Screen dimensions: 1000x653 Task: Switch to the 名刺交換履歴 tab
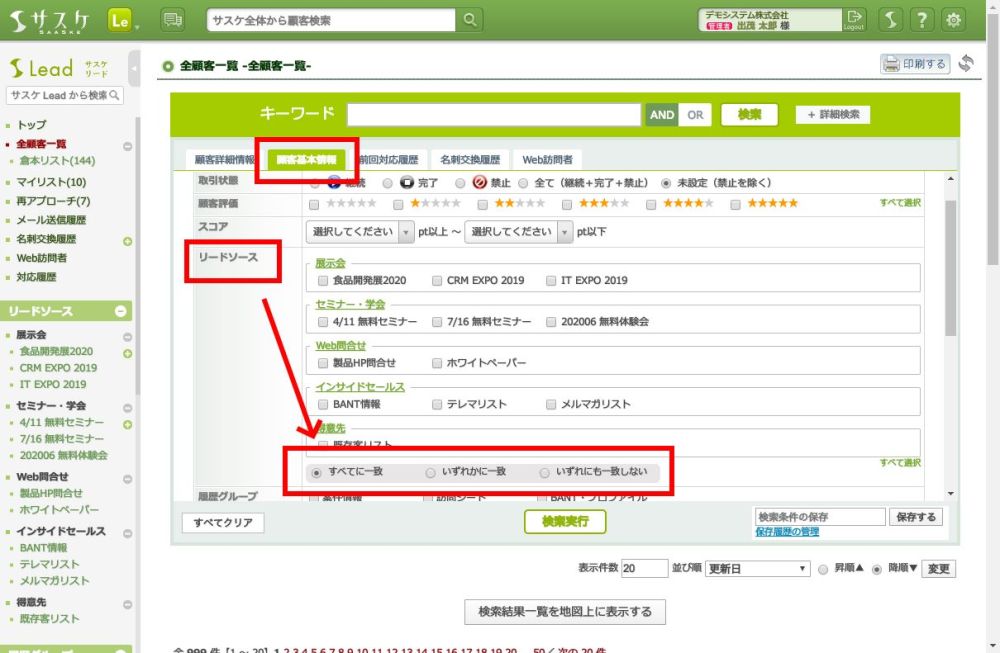[469, 160]
